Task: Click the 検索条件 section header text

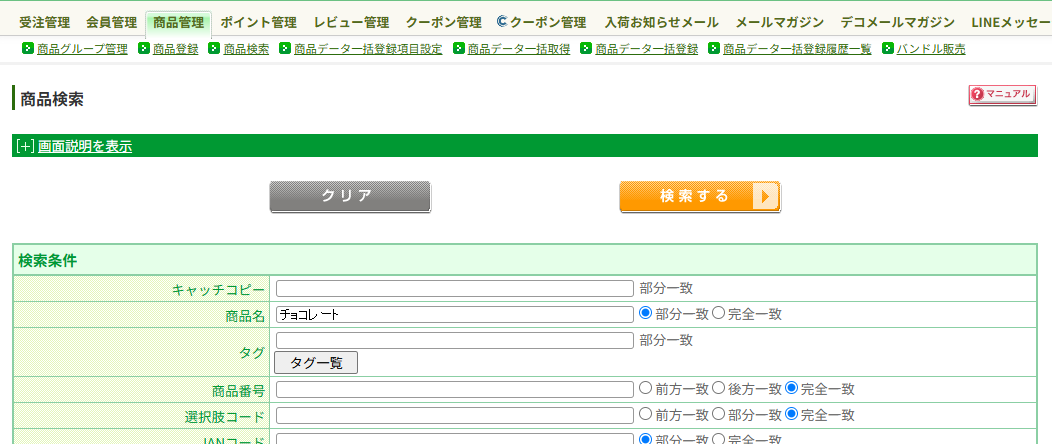Action: pyautogui.click(x=48, y=260)
